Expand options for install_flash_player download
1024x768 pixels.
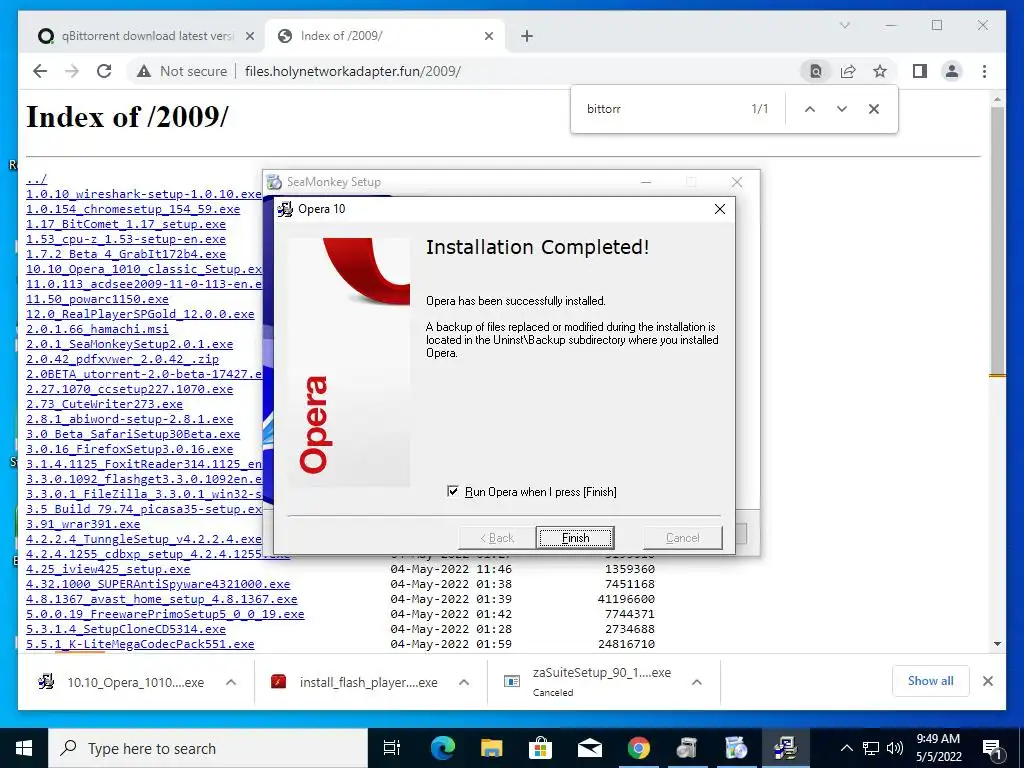tap(464, 682)
